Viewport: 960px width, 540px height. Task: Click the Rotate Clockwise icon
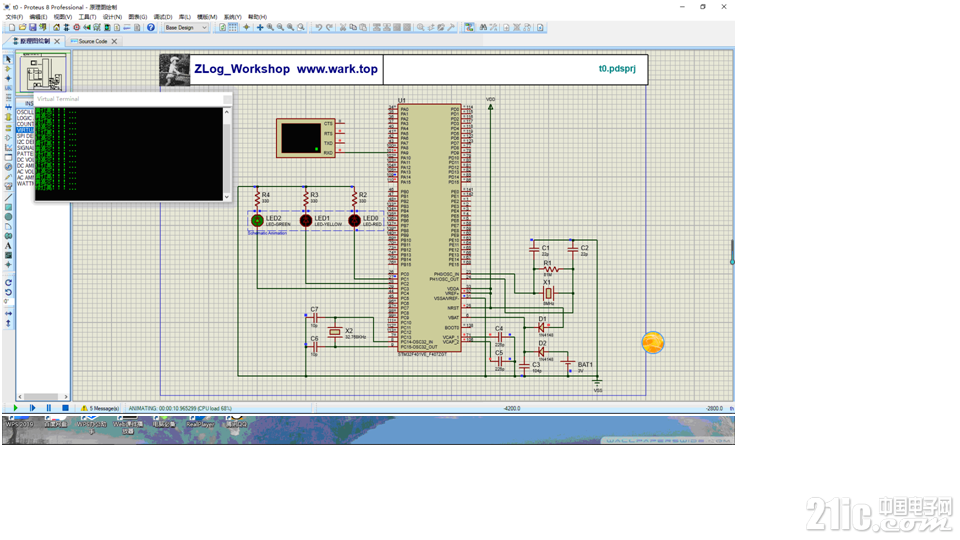8,283
